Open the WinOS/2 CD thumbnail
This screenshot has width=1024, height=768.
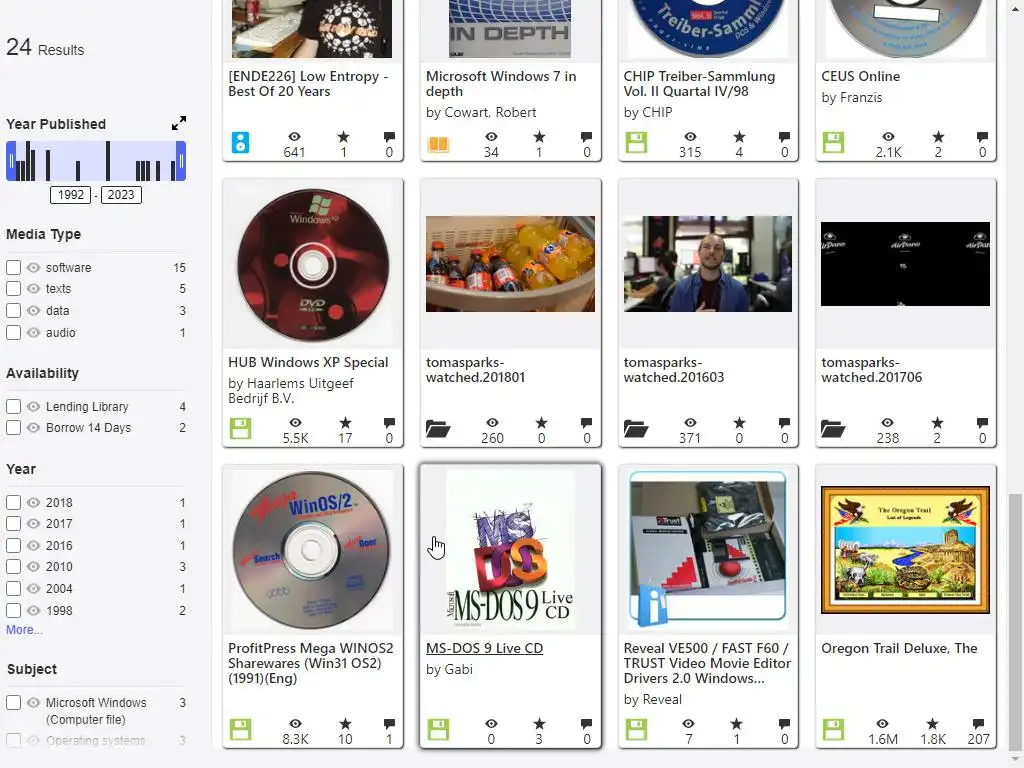[x=312, y=550]
